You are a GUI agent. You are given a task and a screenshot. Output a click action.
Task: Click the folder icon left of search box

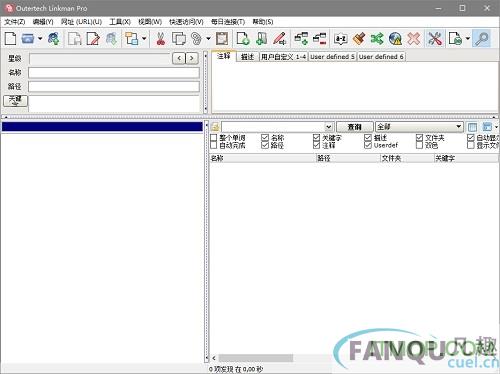tap(215, 127)
